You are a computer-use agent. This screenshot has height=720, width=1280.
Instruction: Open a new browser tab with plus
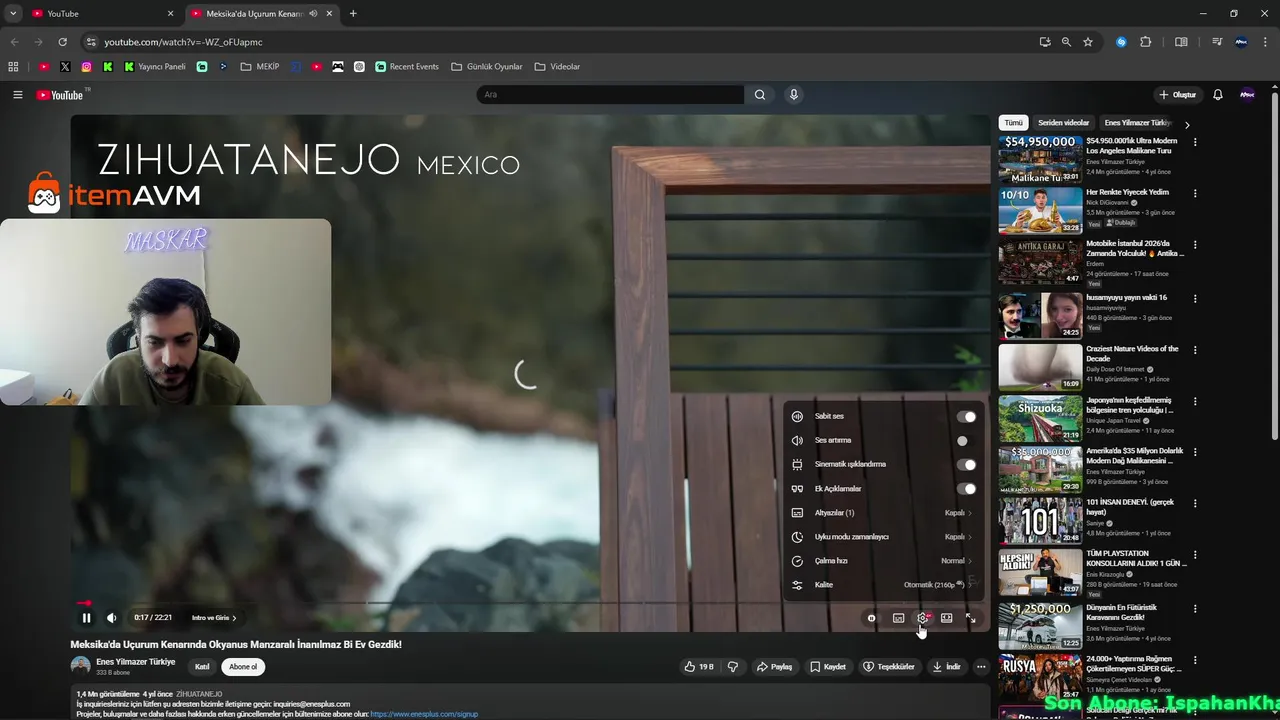tap(353, 14)
